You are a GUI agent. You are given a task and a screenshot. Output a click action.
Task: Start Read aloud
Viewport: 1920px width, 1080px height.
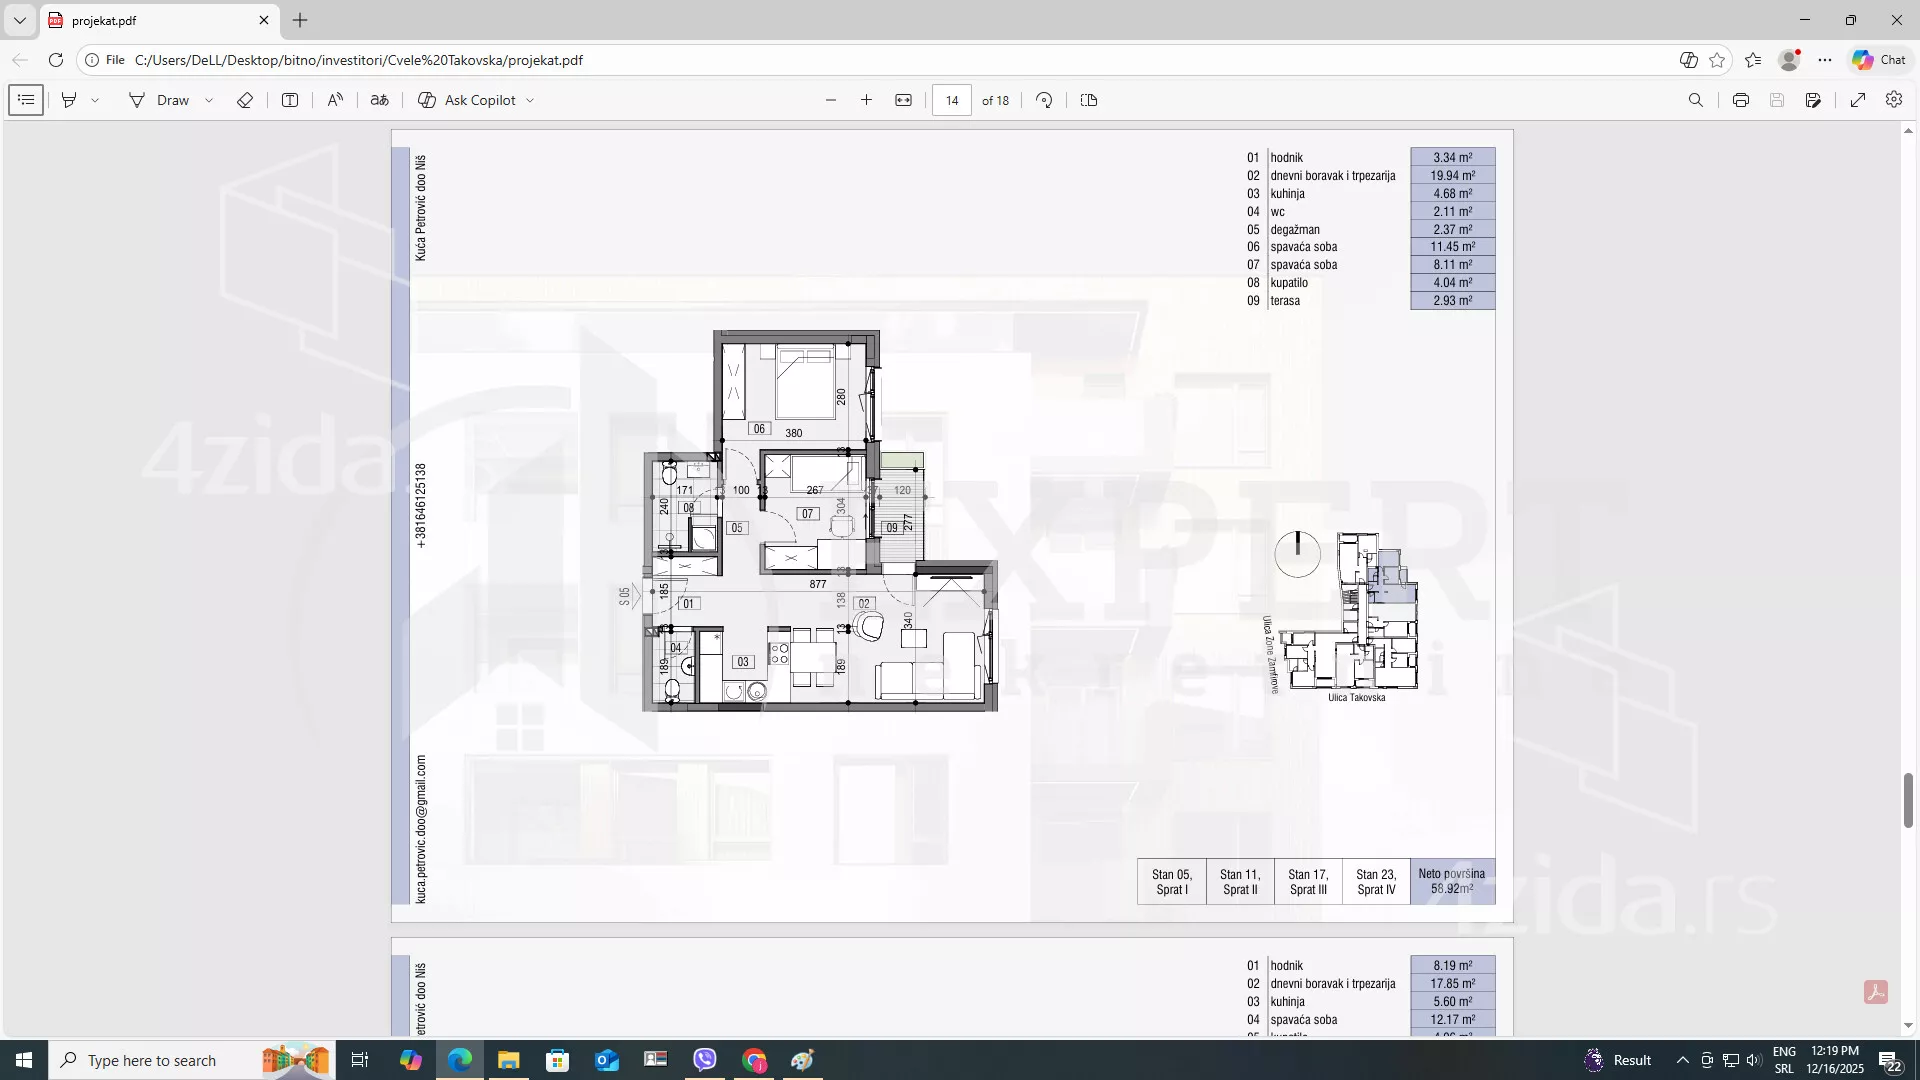pyautogui.click(x=335, y=100)
